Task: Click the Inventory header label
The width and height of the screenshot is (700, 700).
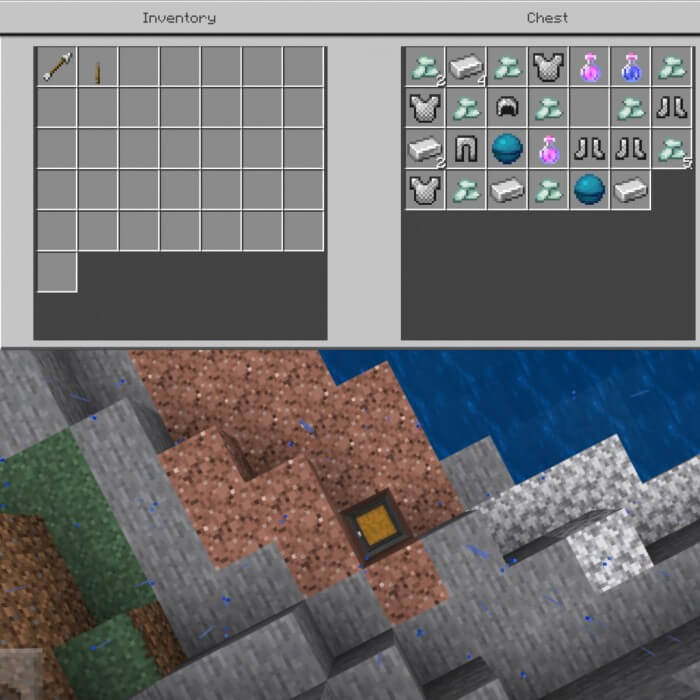Action: coord(178,18)
